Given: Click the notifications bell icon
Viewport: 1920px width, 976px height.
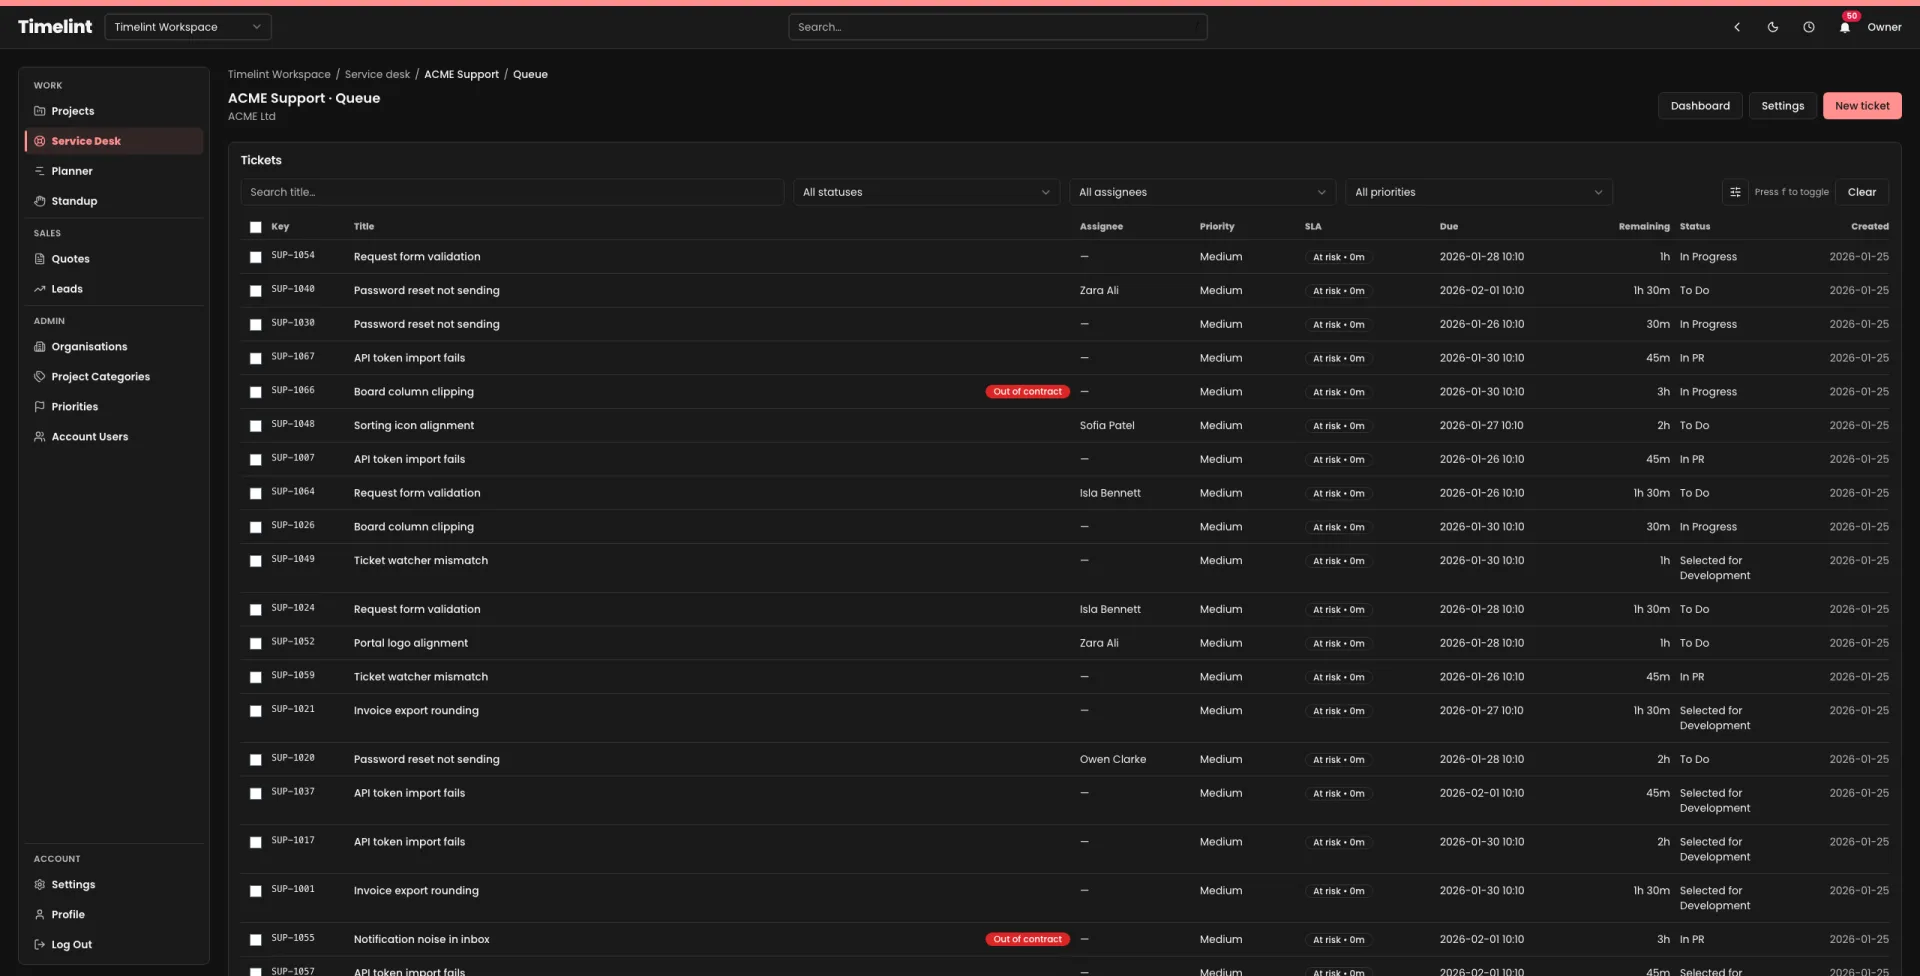Looking at the screenshot, I should point(1844,28).
